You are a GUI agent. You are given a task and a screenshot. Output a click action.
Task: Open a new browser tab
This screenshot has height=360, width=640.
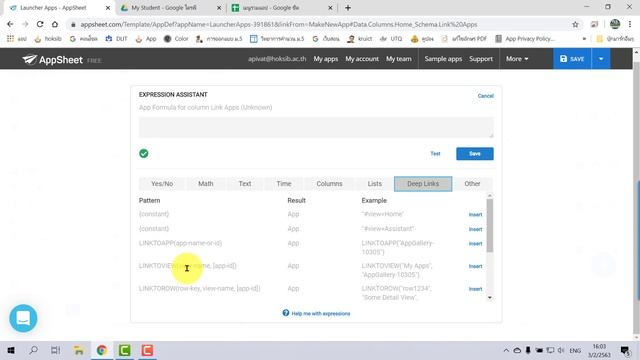[x=348, y=8]
